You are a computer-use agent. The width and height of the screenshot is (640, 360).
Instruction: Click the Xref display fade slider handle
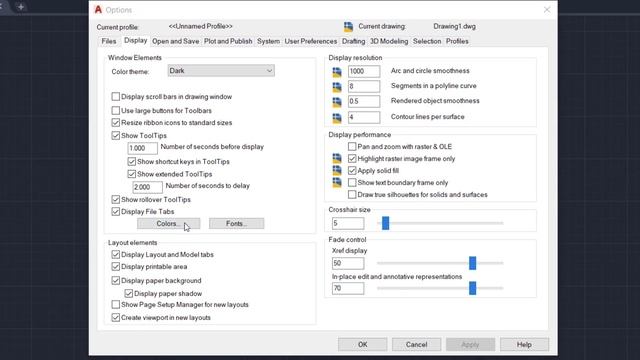(x=472, y=263)
